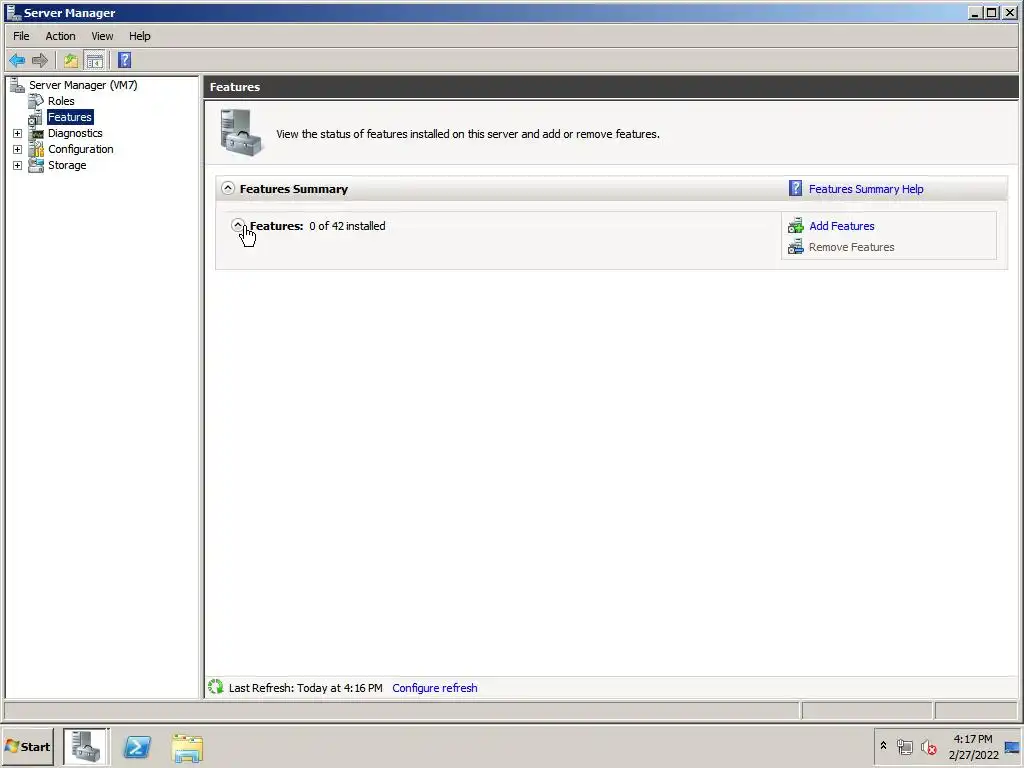Screen dimensions: 1024x768
Task: Click the Show Desktop icon at taskbar end
Action: (x=1012, y=747)
